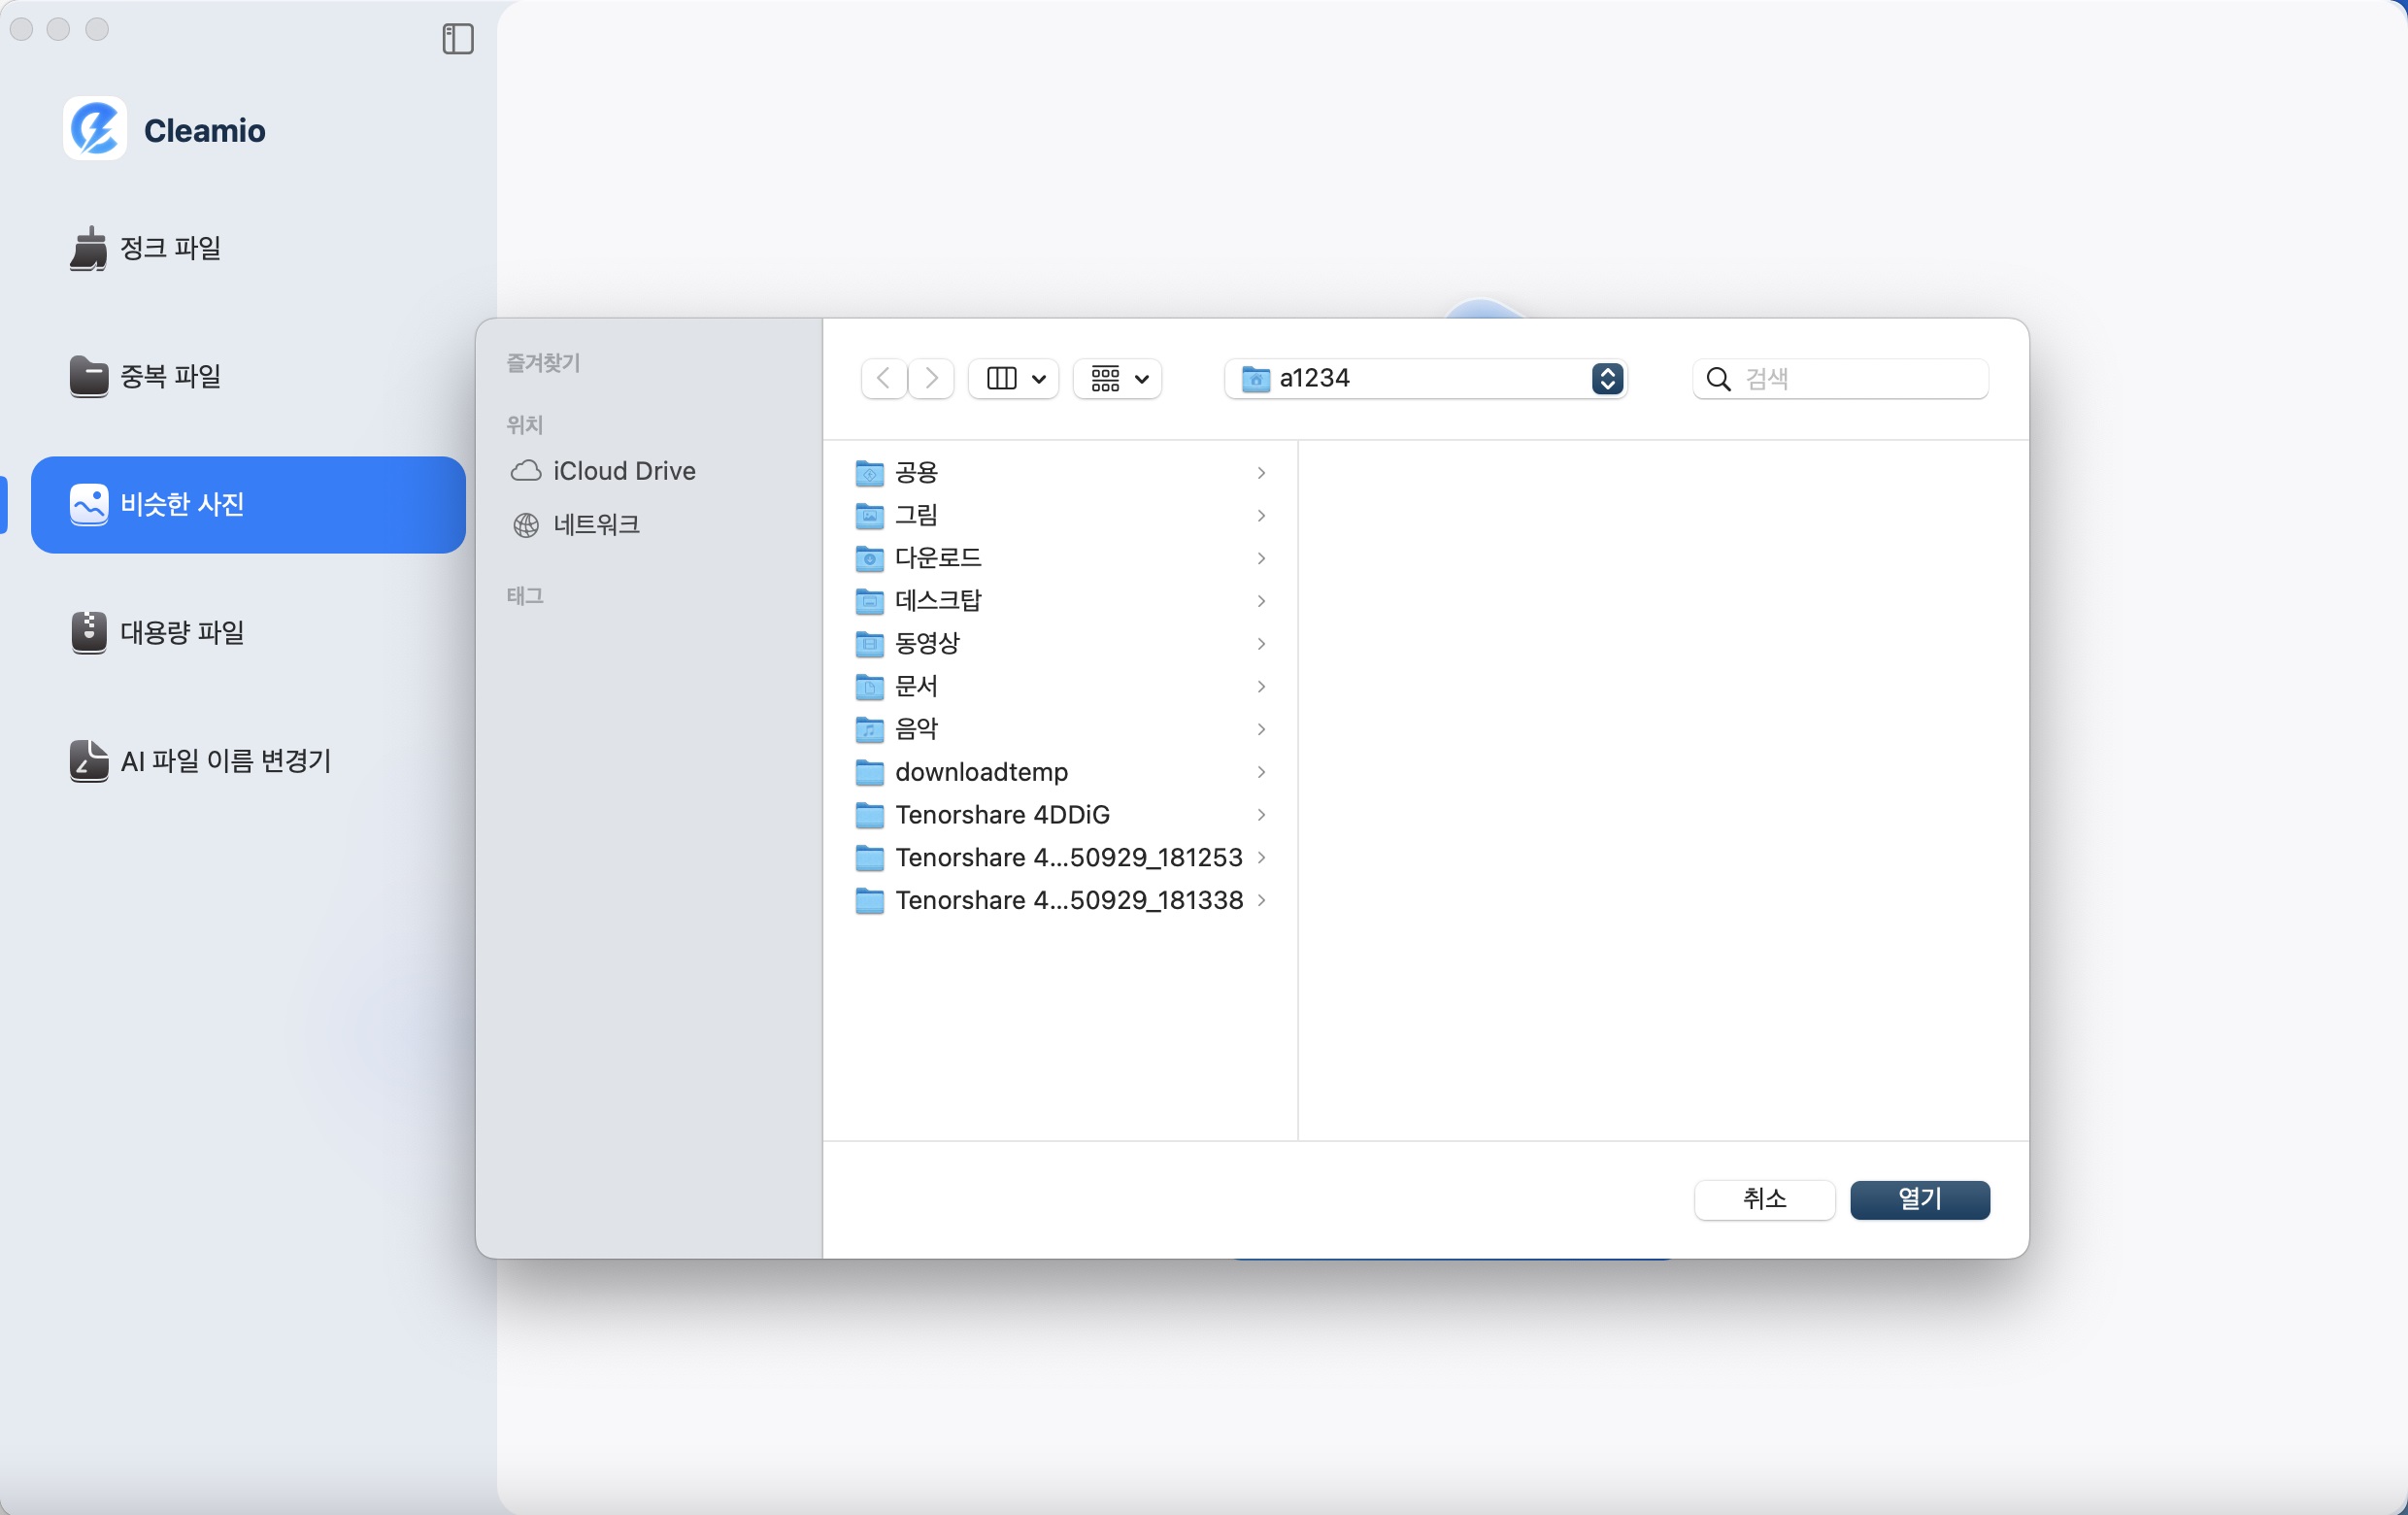Click the Cleamio logo icon
The width and height of the screenshot is (2408, 1515).
tap(95, 129)
